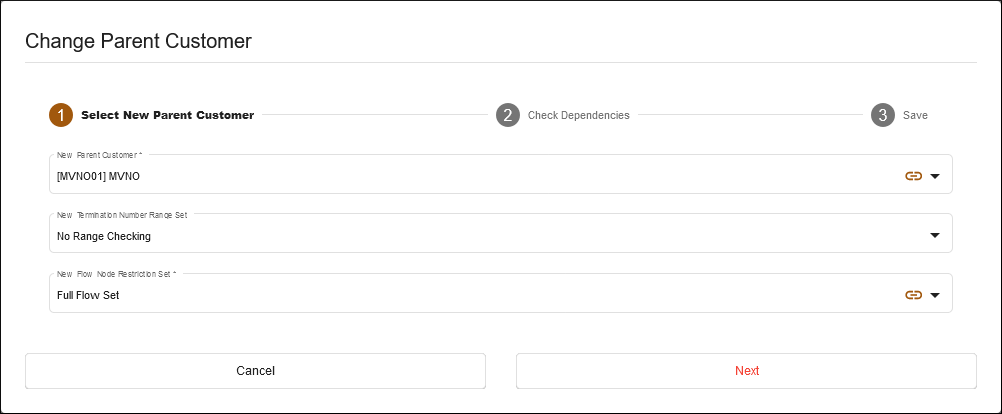Viewport: 1002px width, 414px height.
Task: Go to the Check Dependencies step label
Action: pyautogui.click(x=578, y=115)
